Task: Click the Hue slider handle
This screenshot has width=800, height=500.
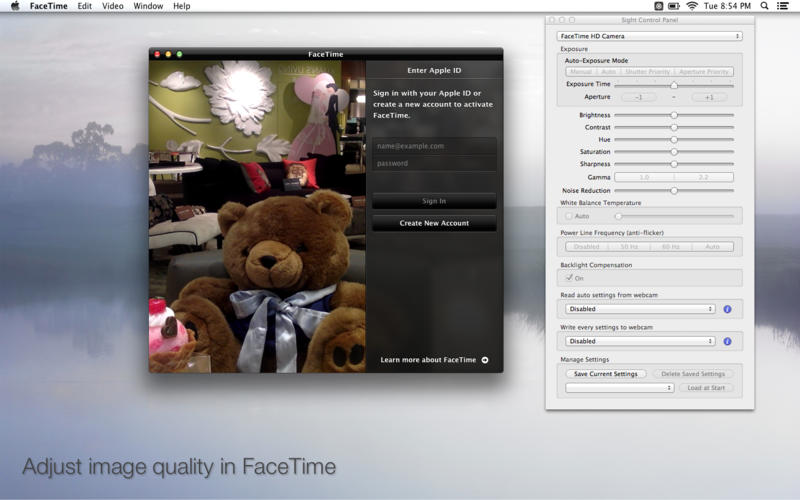Action: click(x=674, y=139)
